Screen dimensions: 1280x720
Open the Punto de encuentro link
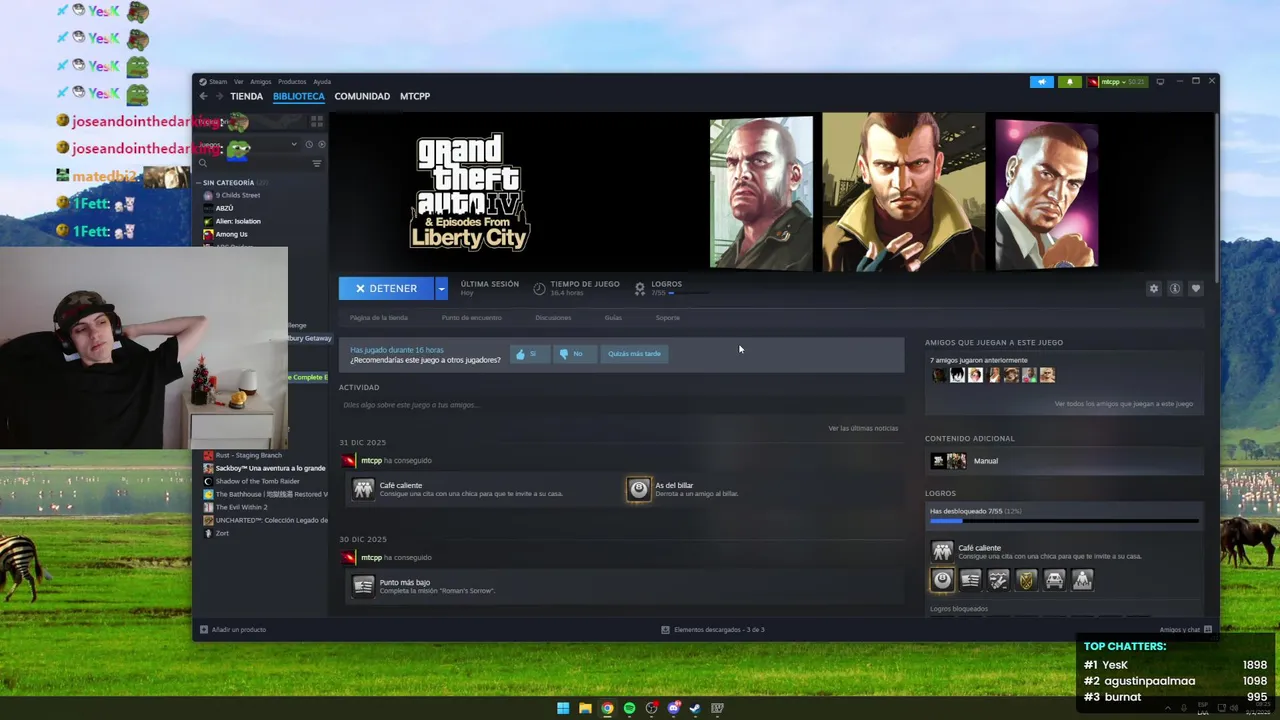pyautogui.click(x=472, y=318)
